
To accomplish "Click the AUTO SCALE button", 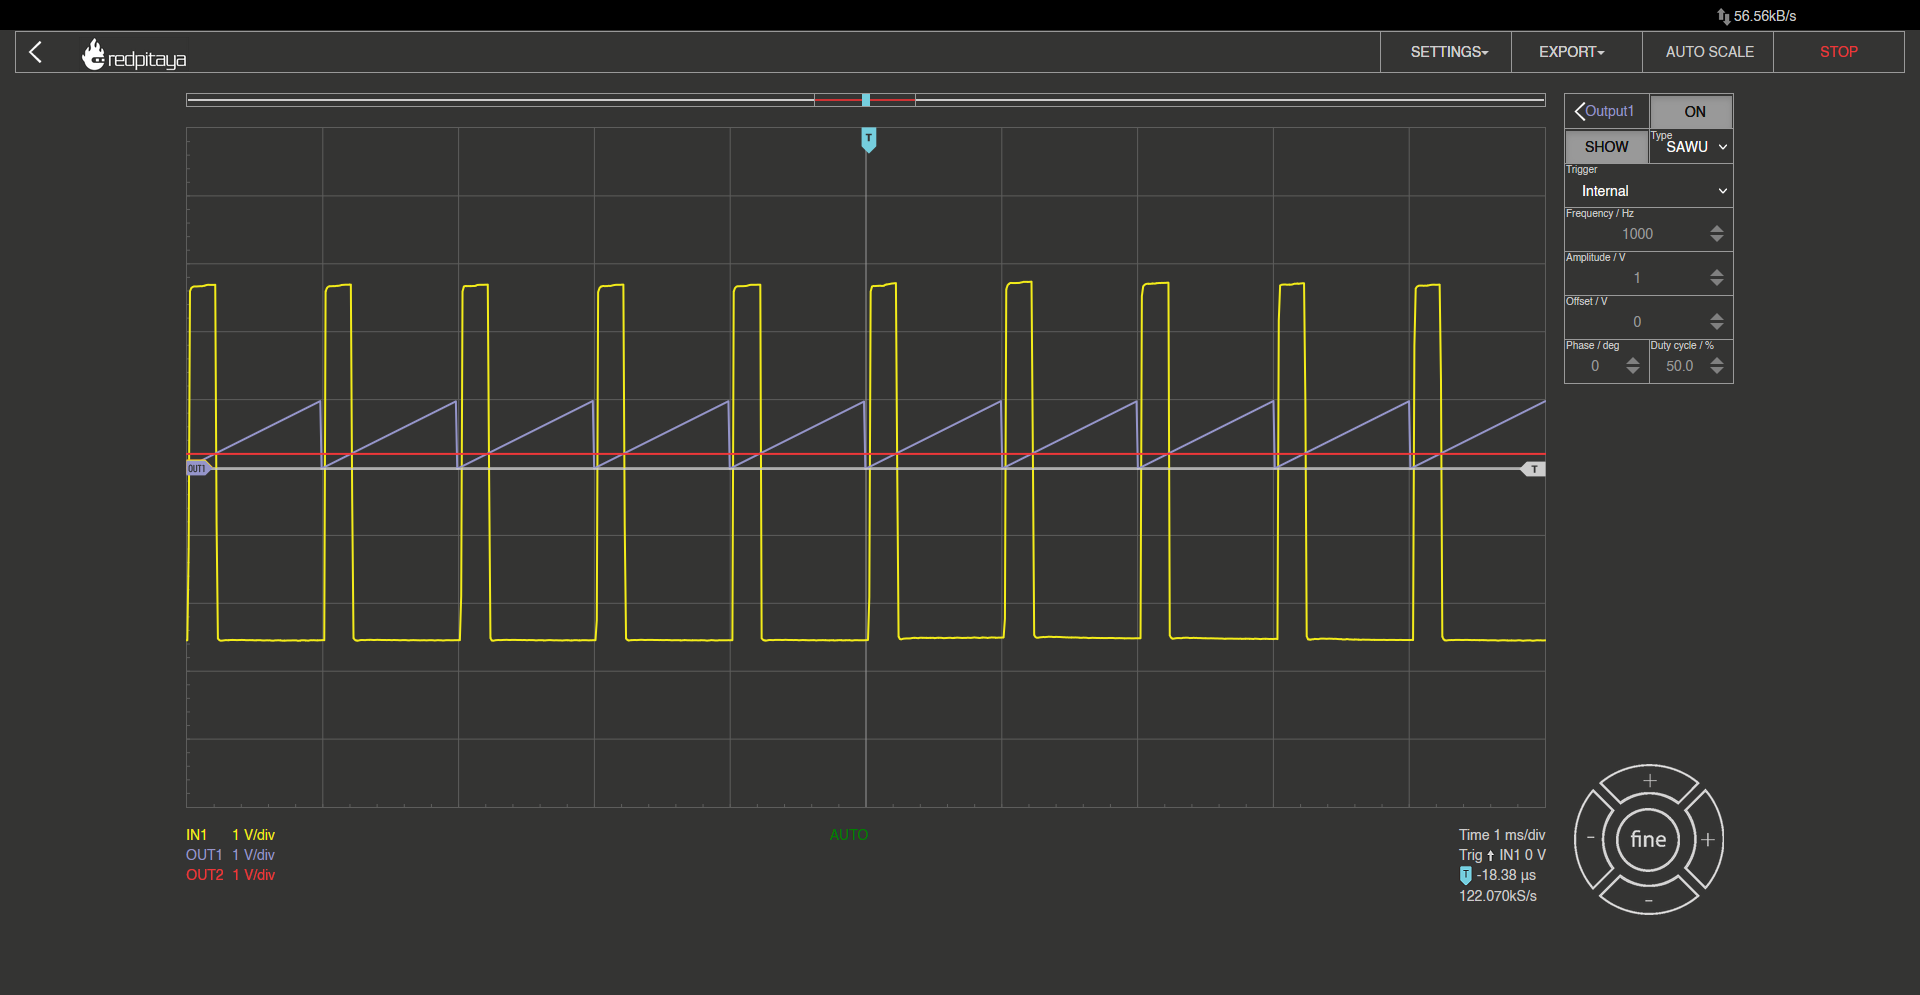I will 1708,52.
